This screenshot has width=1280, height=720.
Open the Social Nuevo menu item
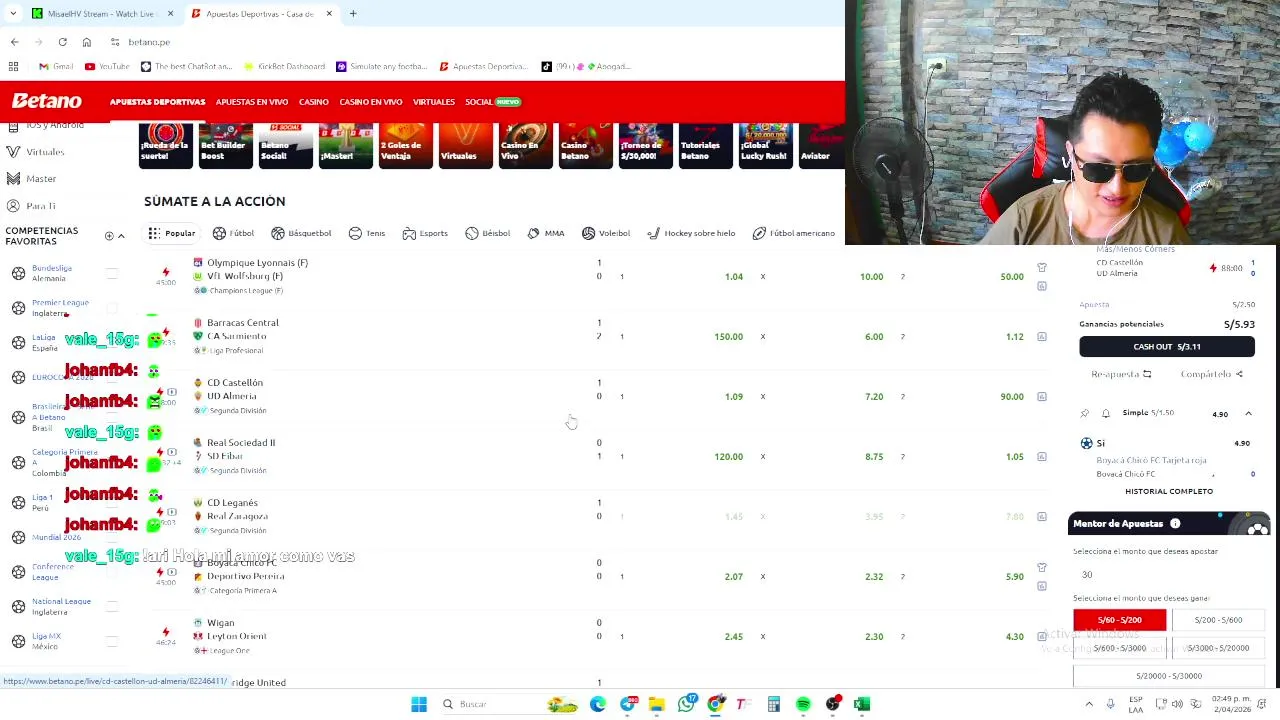click(493, 102)
